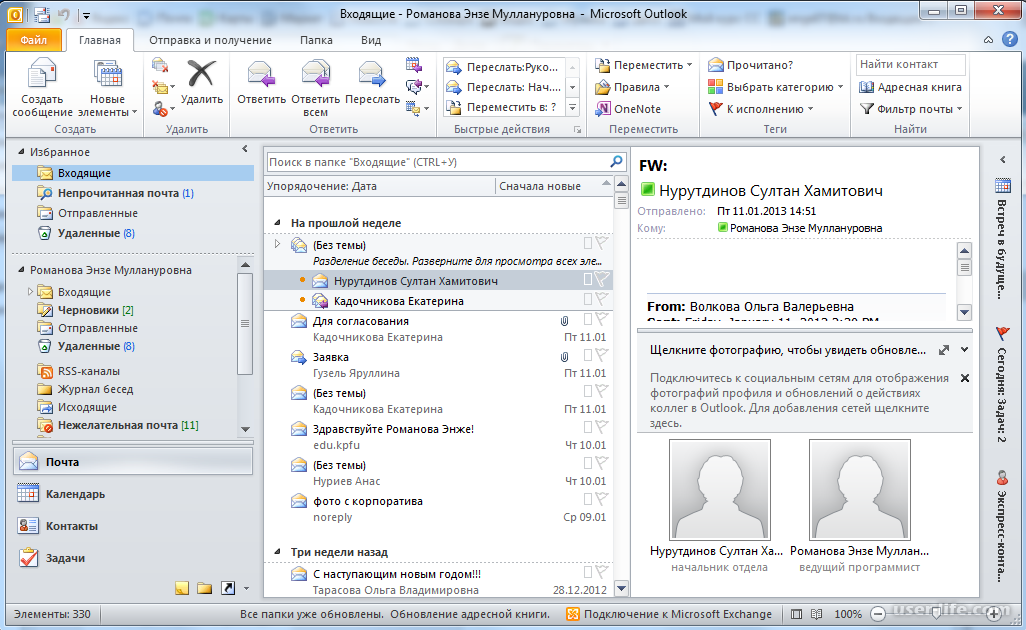Click the Notes icon at the navigation bottom
The image size is (1026, 630).
[182, 588]
